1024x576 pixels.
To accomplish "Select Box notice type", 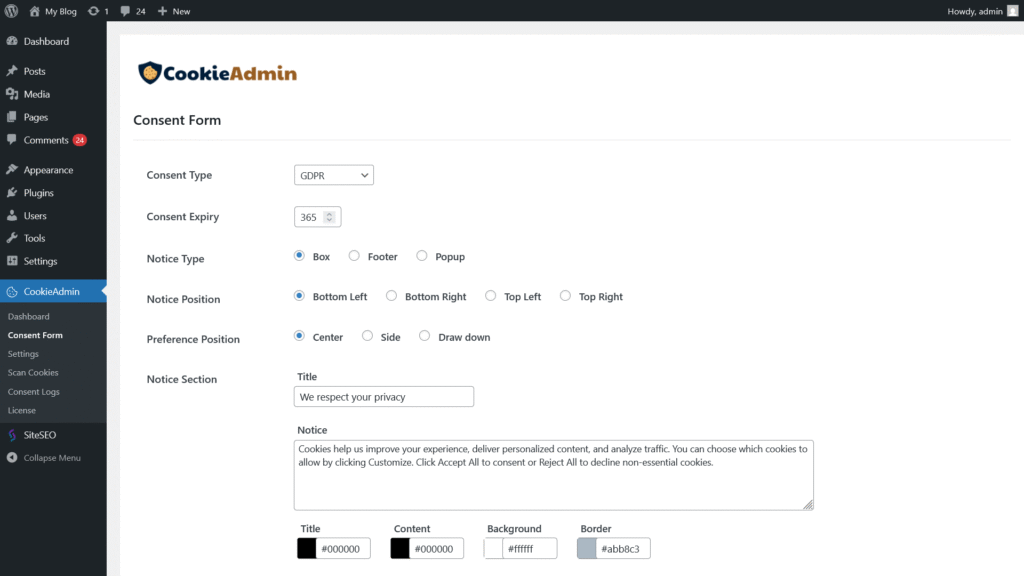I will pos(299,256).
